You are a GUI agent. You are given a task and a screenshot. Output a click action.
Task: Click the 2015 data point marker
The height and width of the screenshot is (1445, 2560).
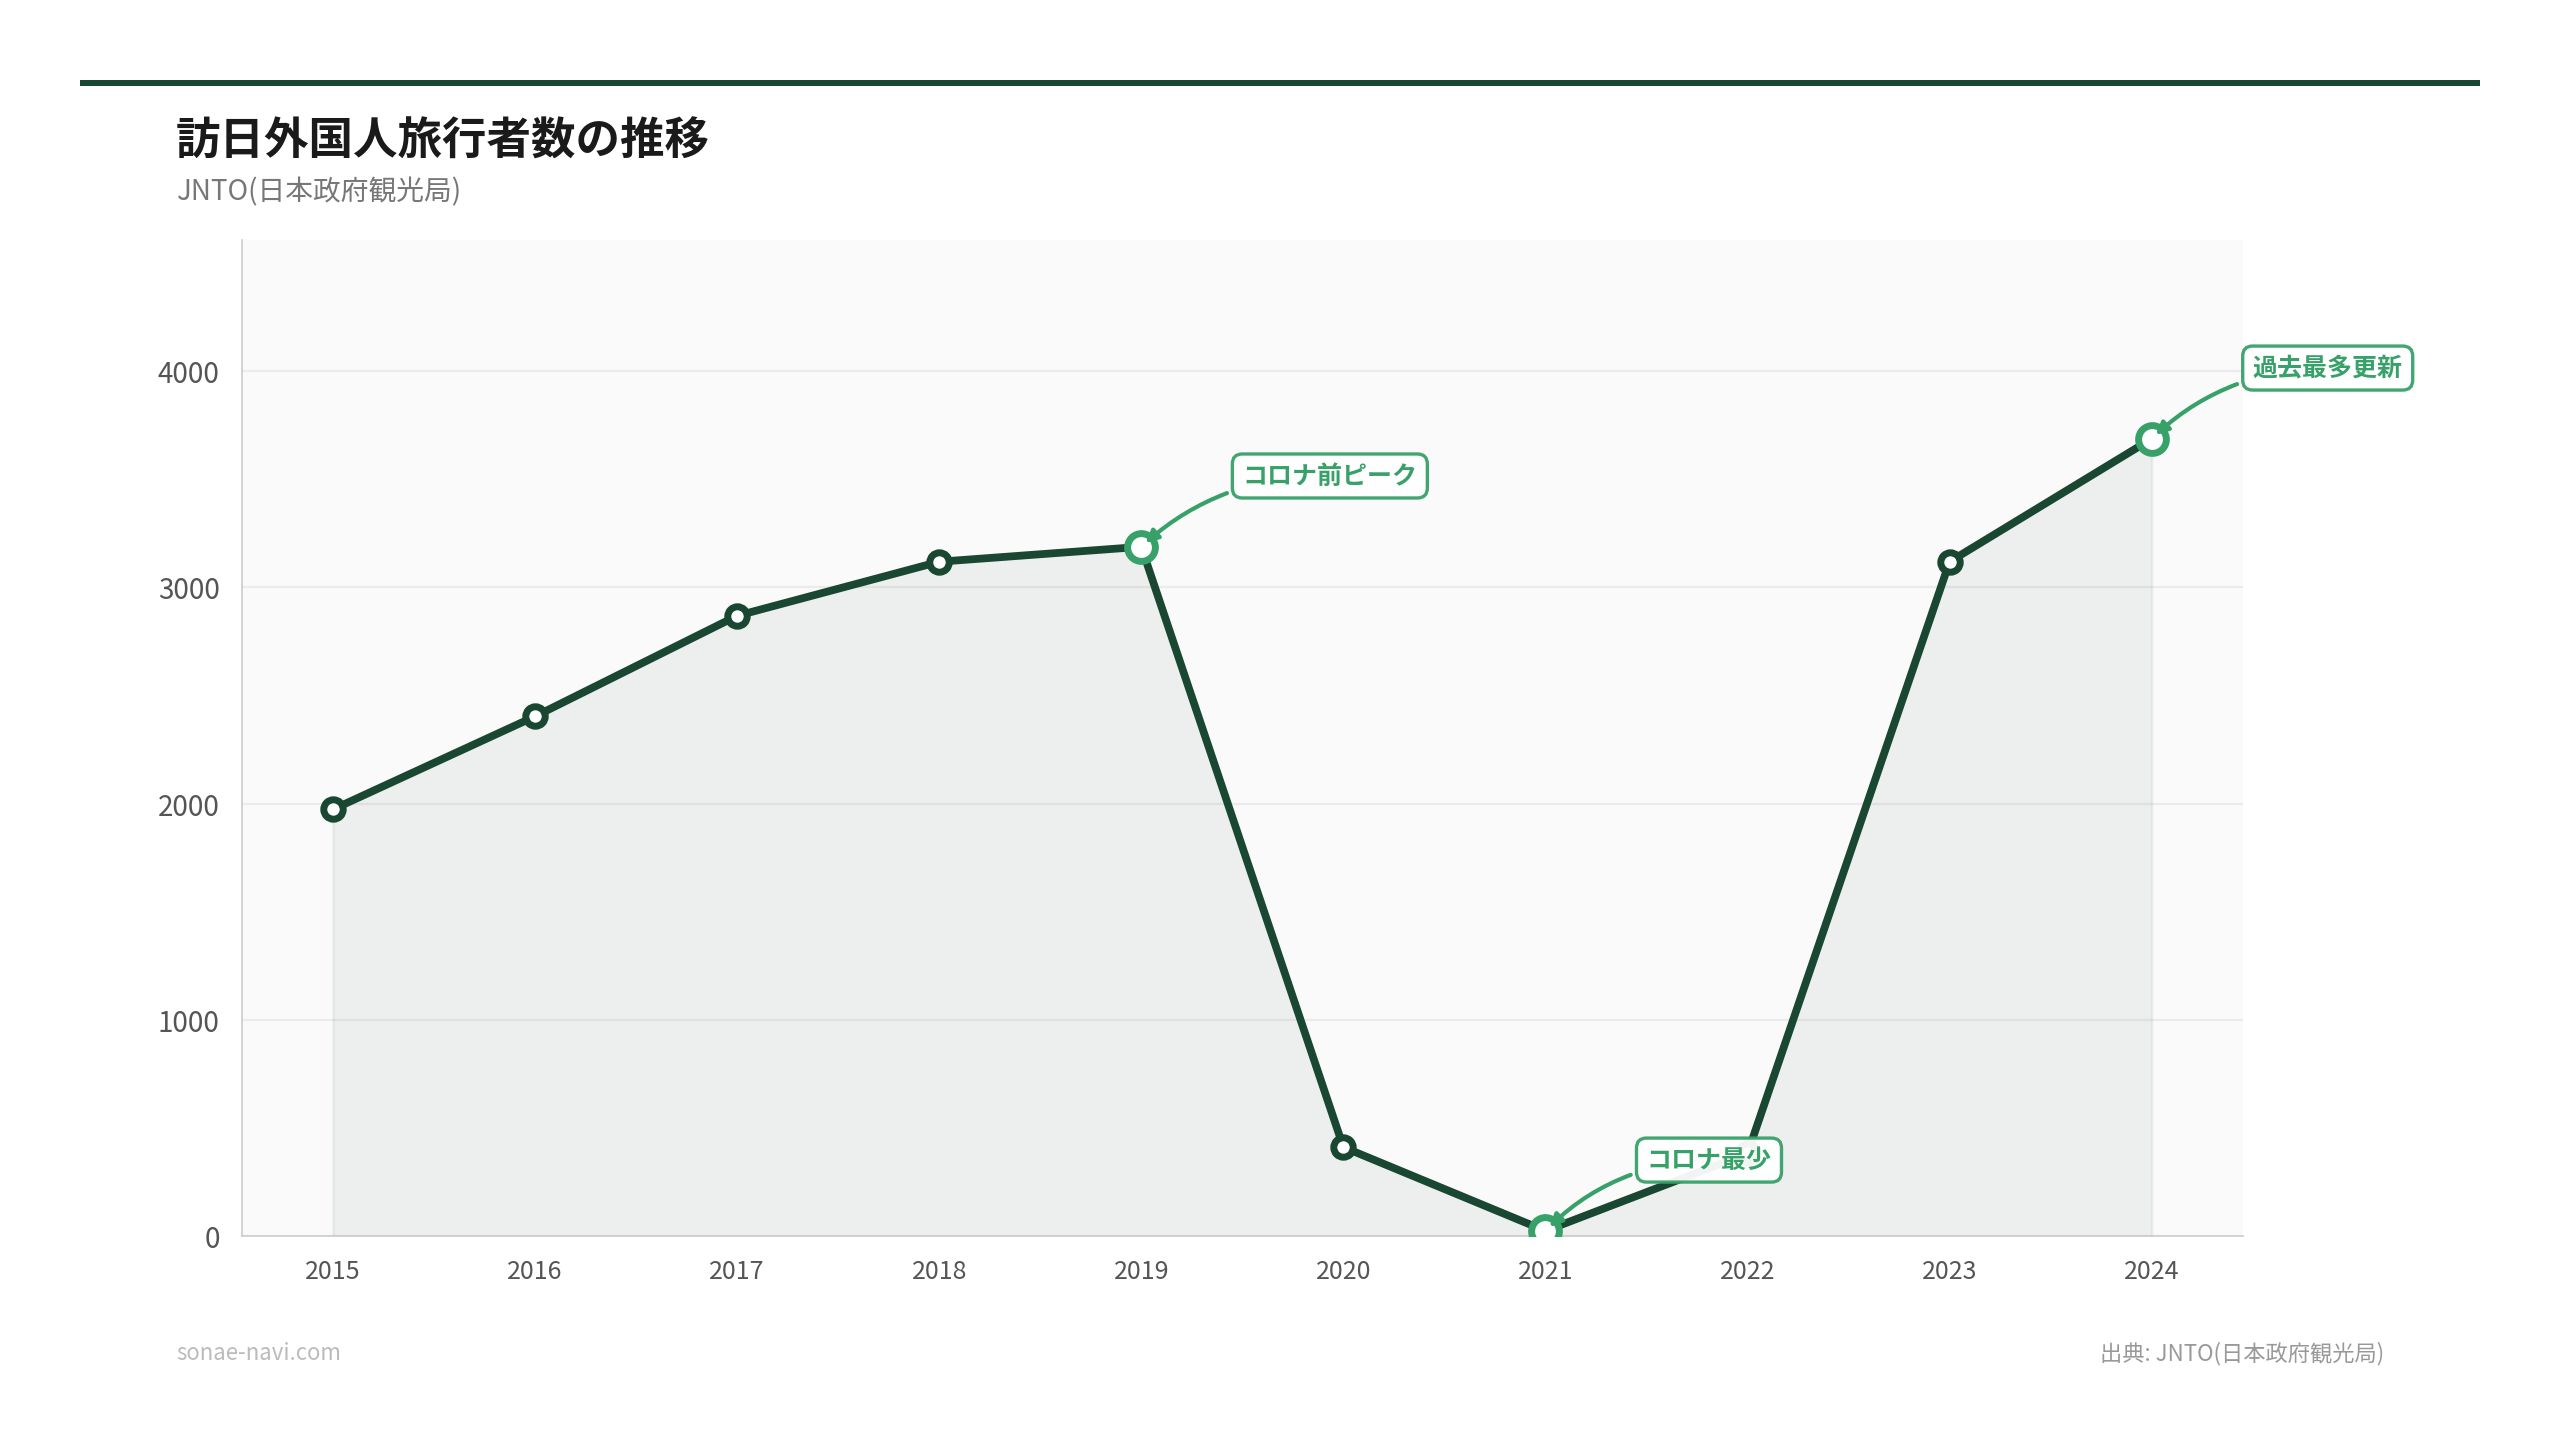333,809
